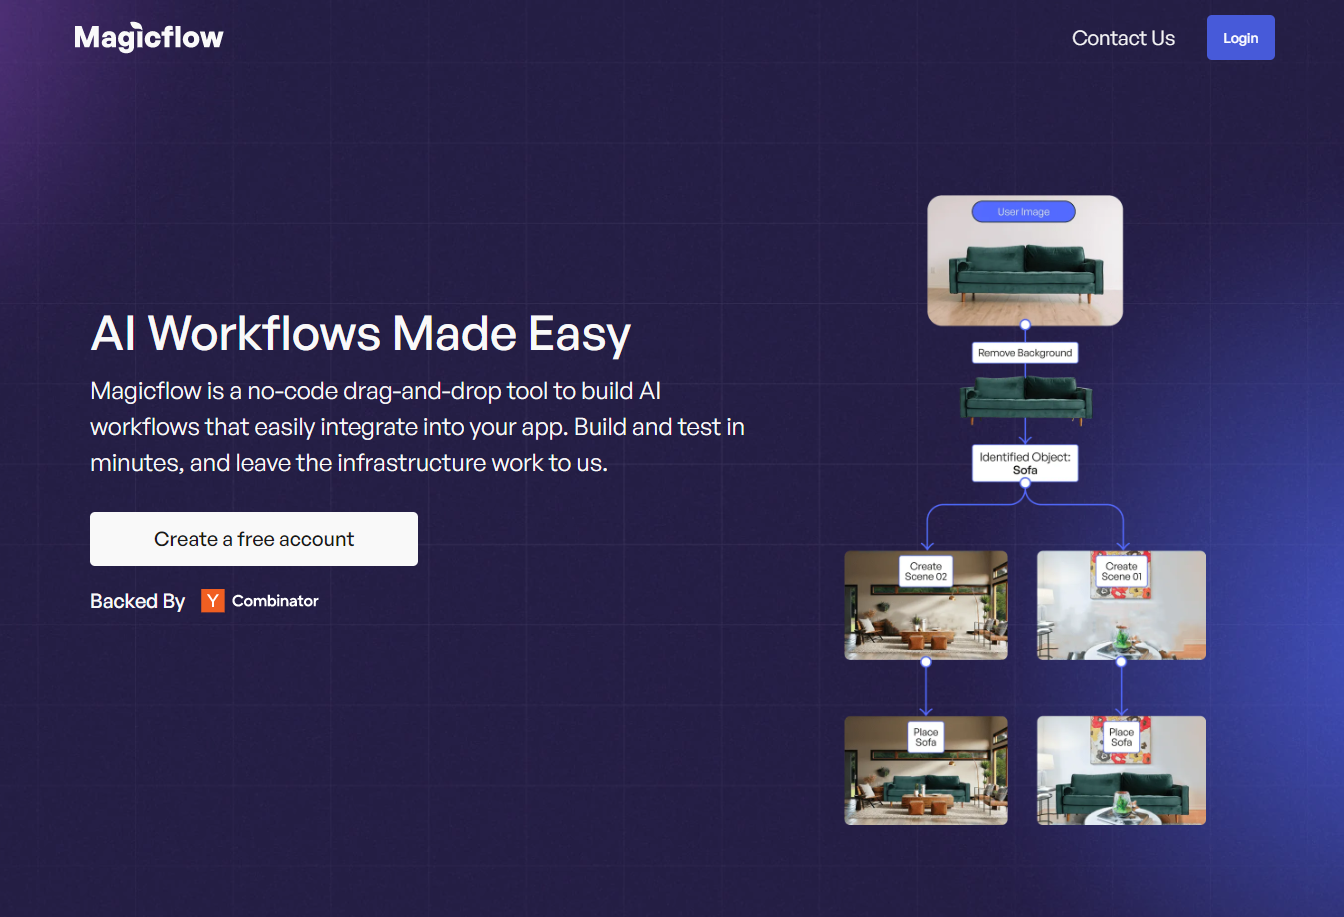Click the connector dot below Identified Object node
1344x917 pixels.
click(1025, 483)
